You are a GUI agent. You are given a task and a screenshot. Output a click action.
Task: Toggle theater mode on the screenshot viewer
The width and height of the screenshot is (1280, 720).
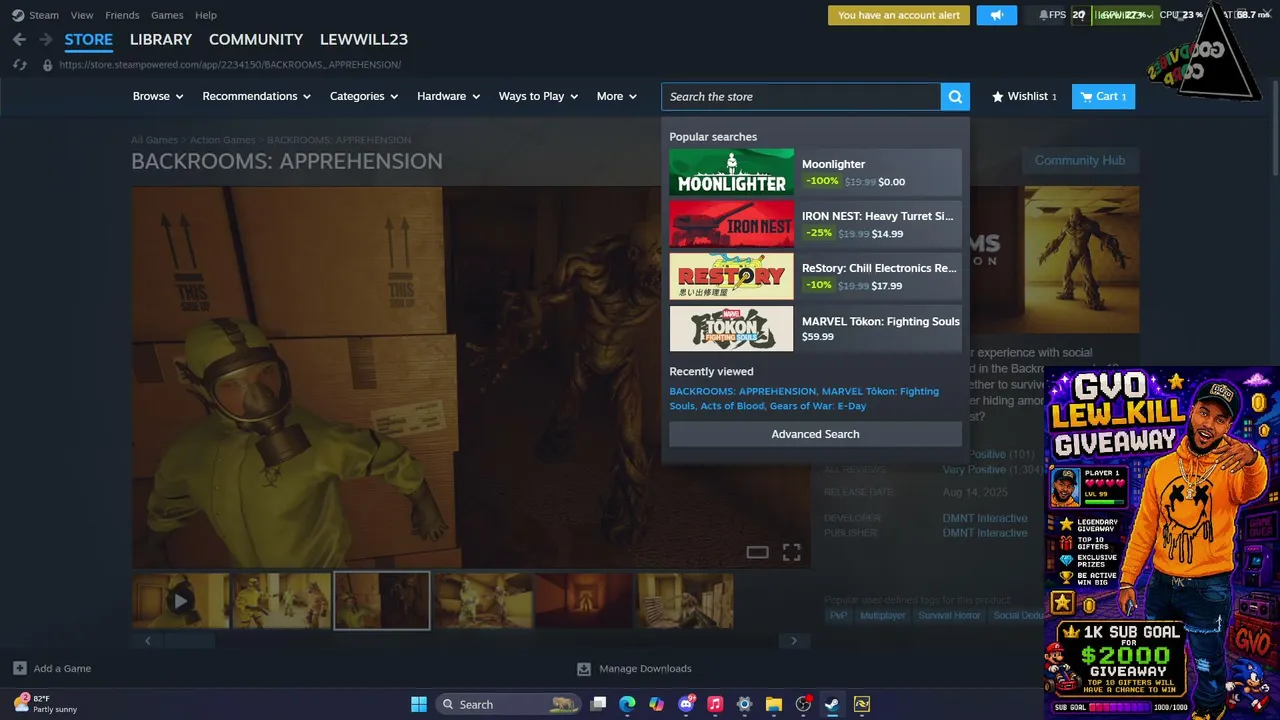757,552
